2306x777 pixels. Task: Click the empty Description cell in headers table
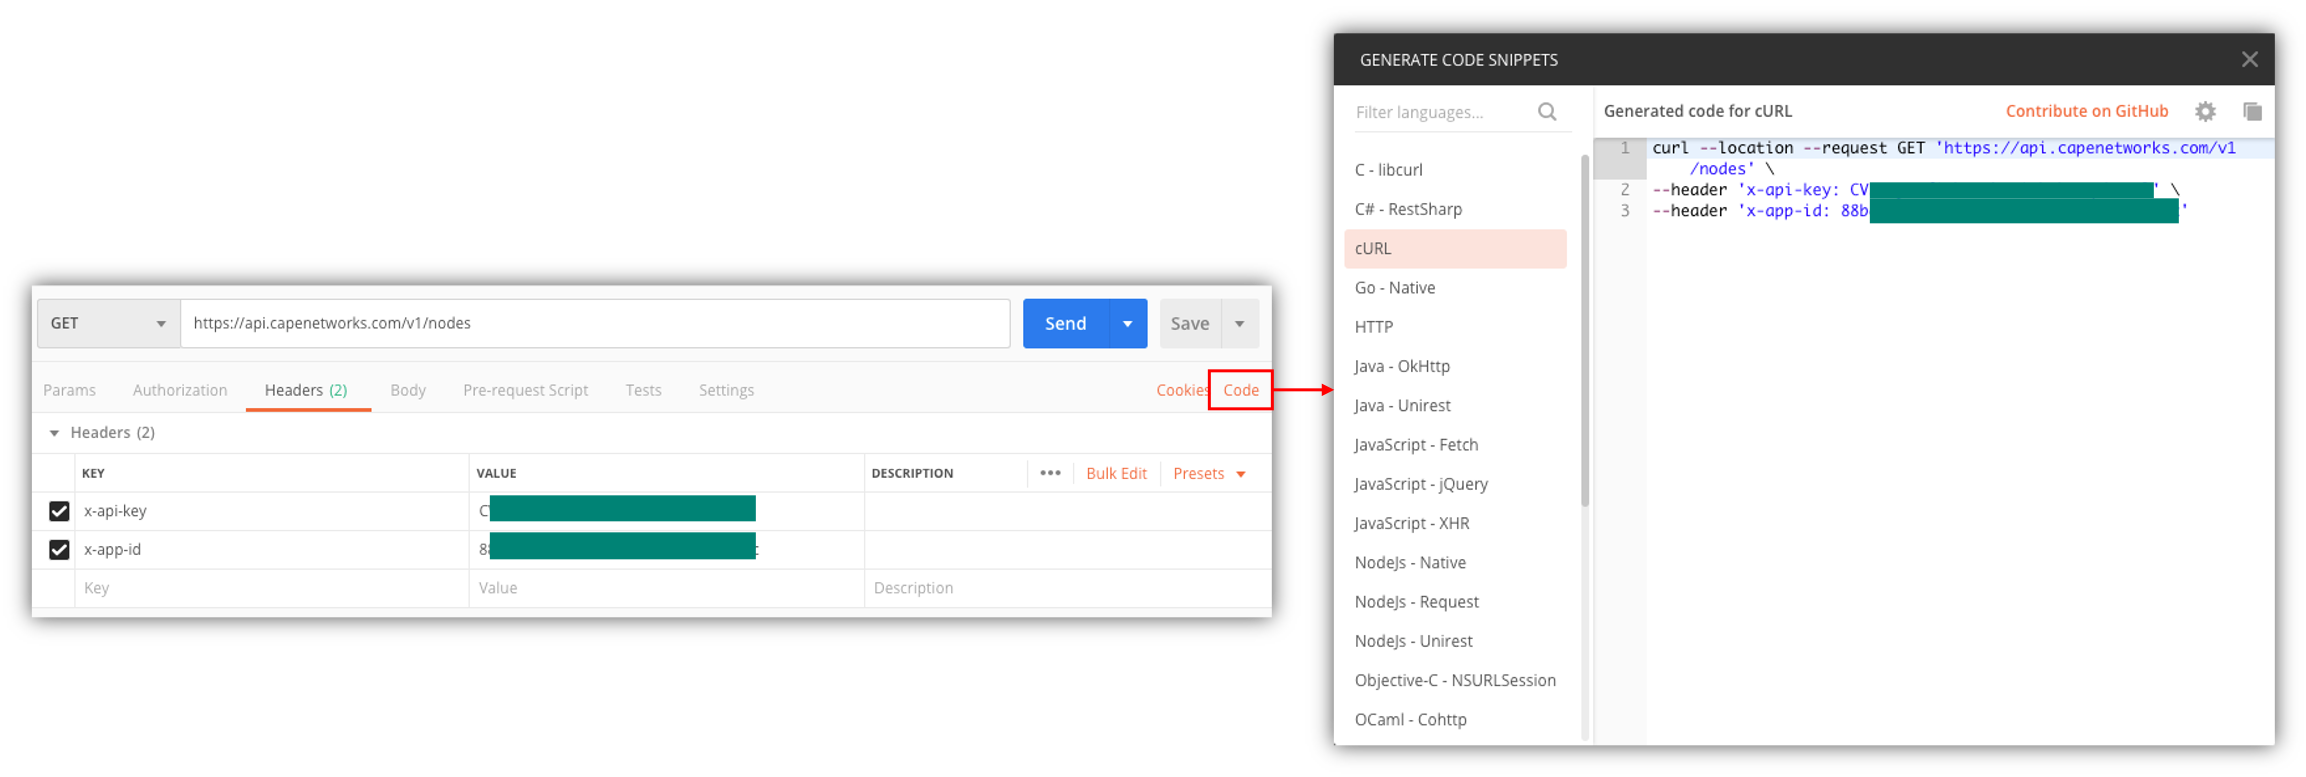tap(1067, 588)
